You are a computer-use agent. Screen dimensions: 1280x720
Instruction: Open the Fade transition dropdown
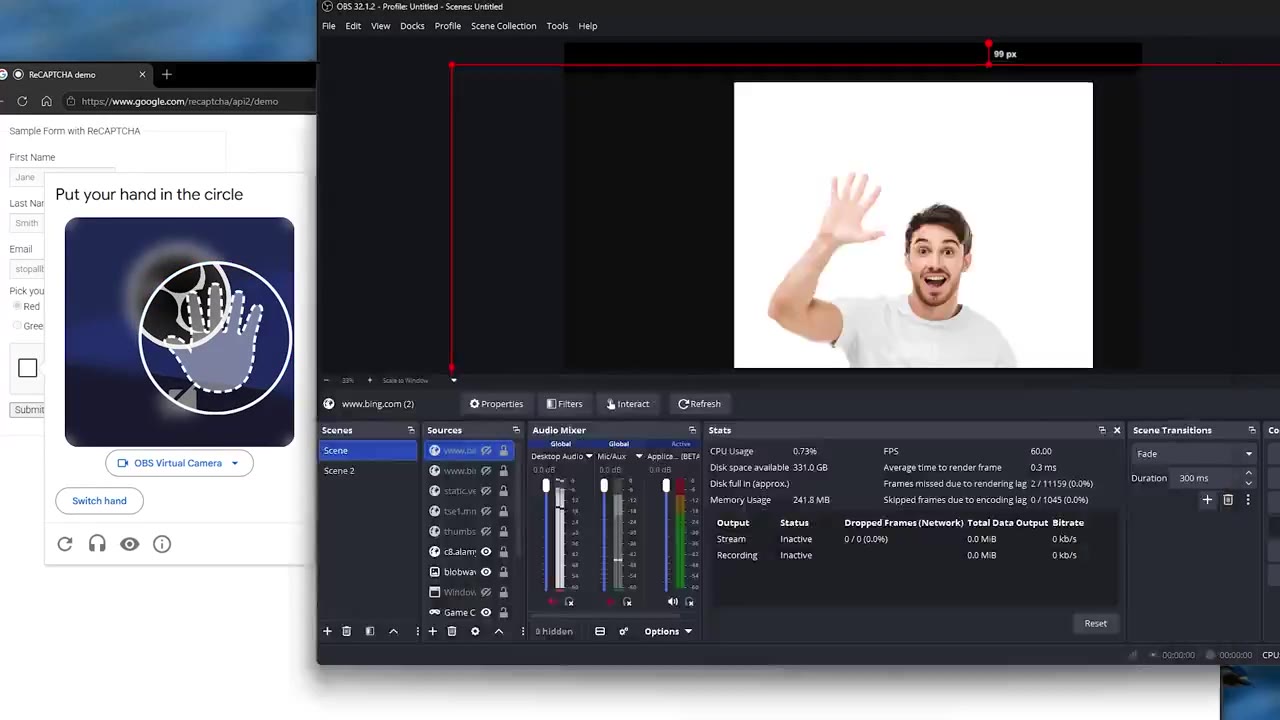coord(1193,454)
